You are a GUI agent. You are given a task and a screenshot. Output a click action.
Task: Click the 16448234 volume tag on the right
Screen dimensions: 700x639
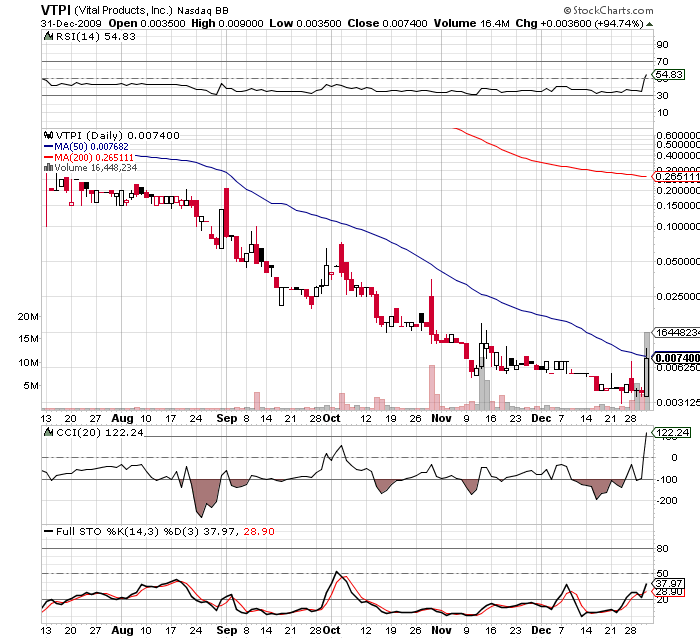tap(676, 332)
